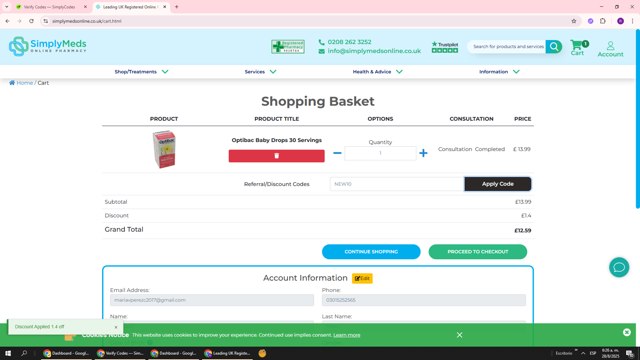Image resolution: width=640 pixels, height=360 pixels.
Task: Apply the discount code
Action: tap(498, 184)
